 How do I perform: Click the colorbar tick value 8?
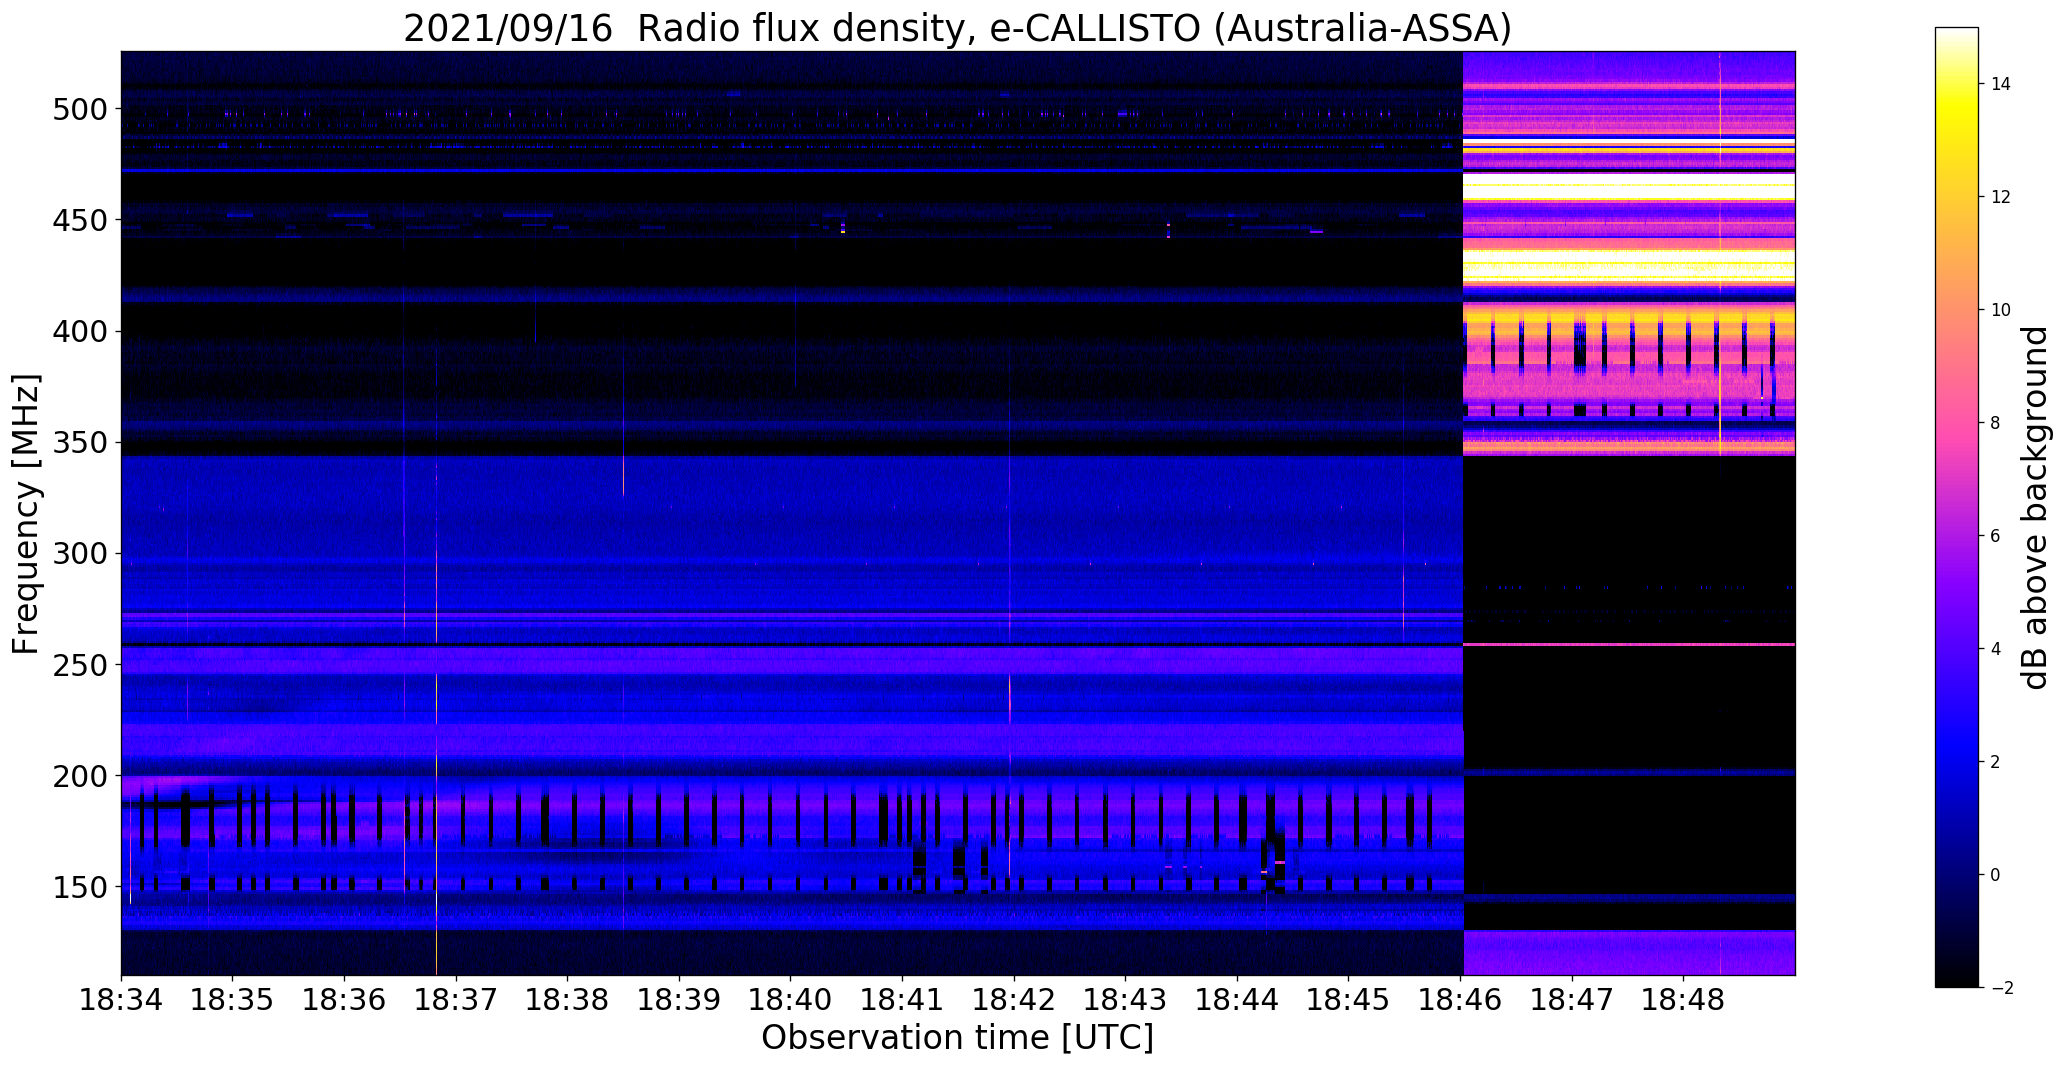1996,423
